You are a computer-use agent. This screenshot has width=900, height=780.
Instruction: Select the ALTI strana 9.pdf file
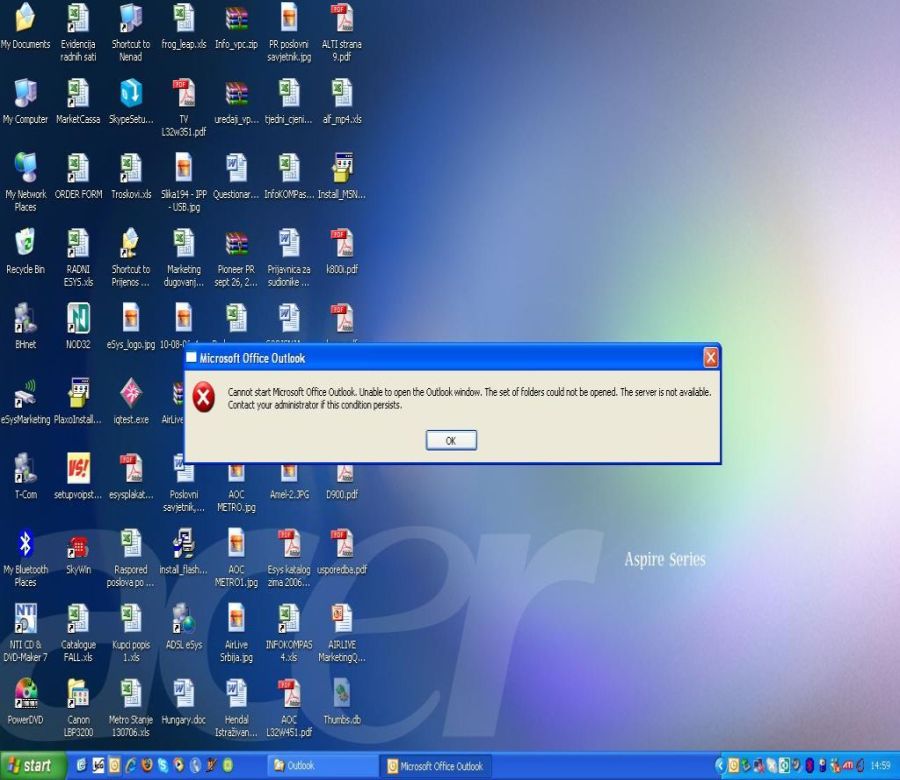pyautogui.click(x=342, y=32)
